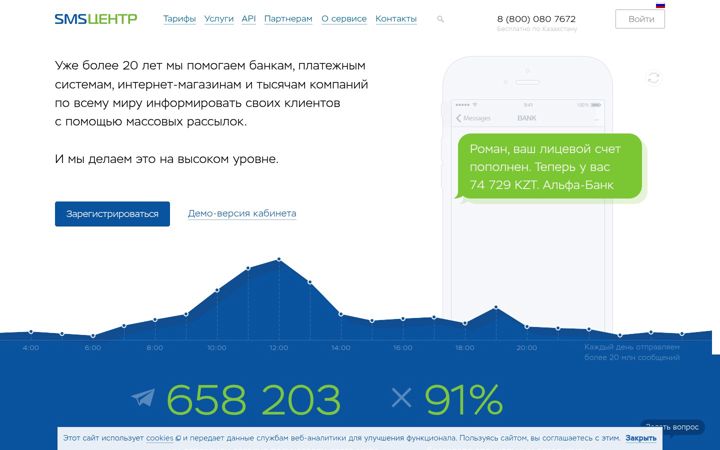Dismiss cookie notice with Закрыть
This screenshot has height=450, width=720.
[x=641, y=438]
